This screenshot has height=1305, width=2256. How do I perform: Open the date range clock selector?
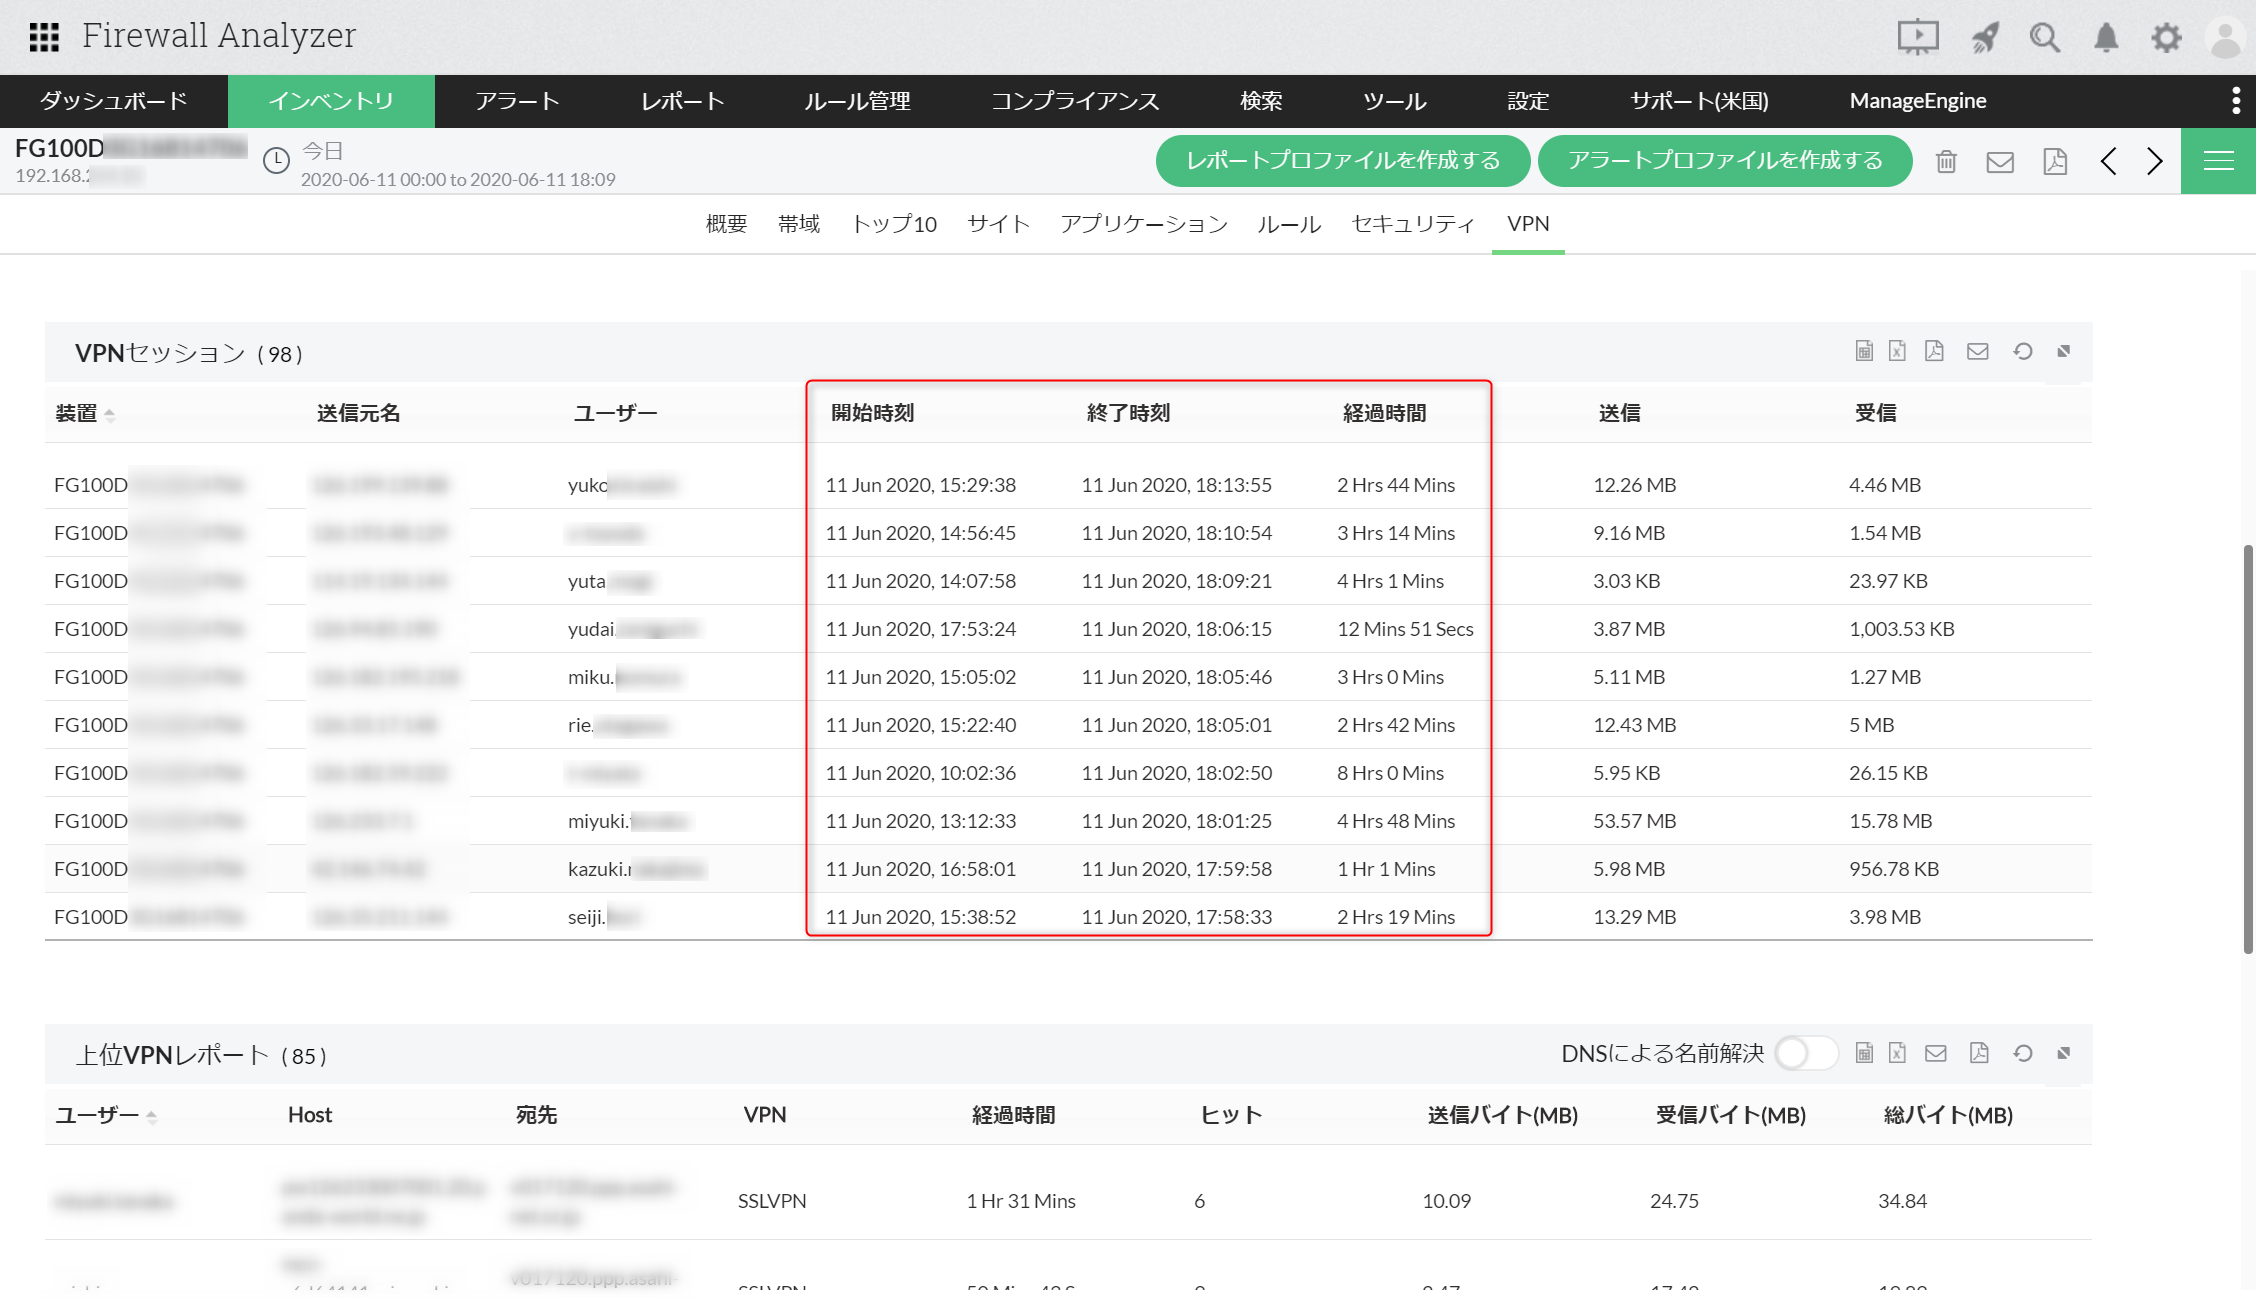coord(276,161)
